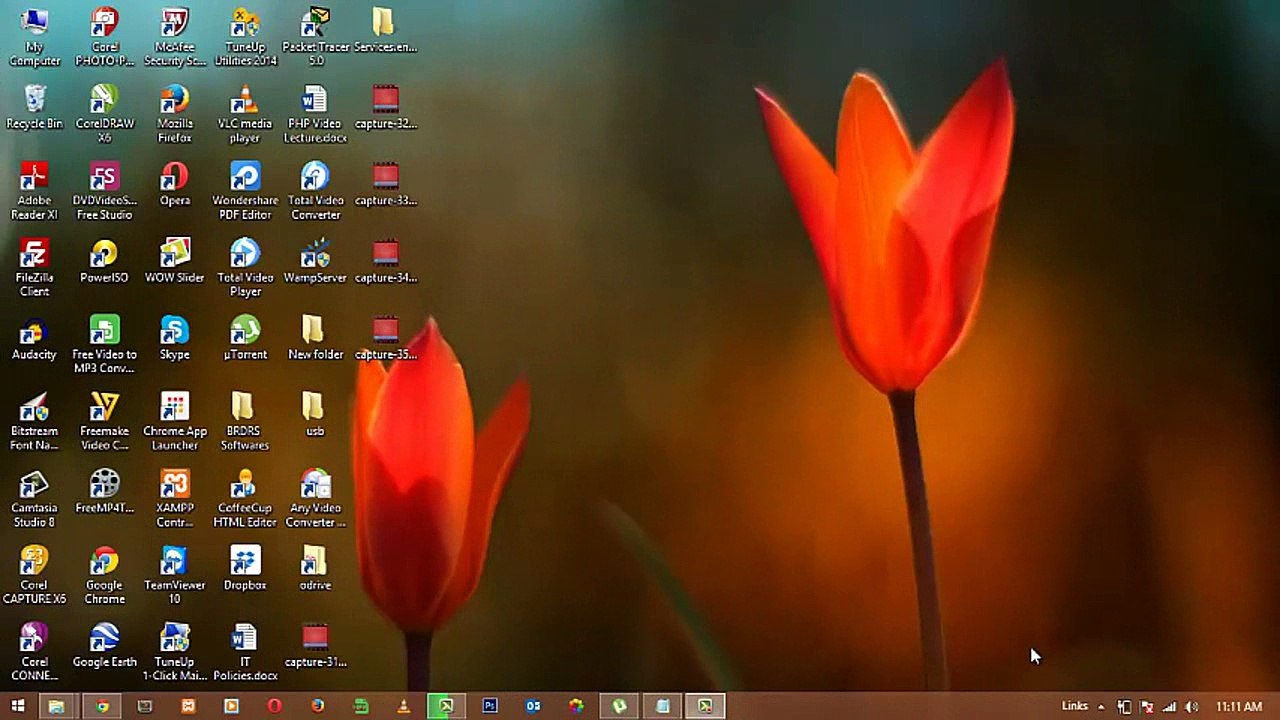Select XAMPP Control Panel icon

175,499
